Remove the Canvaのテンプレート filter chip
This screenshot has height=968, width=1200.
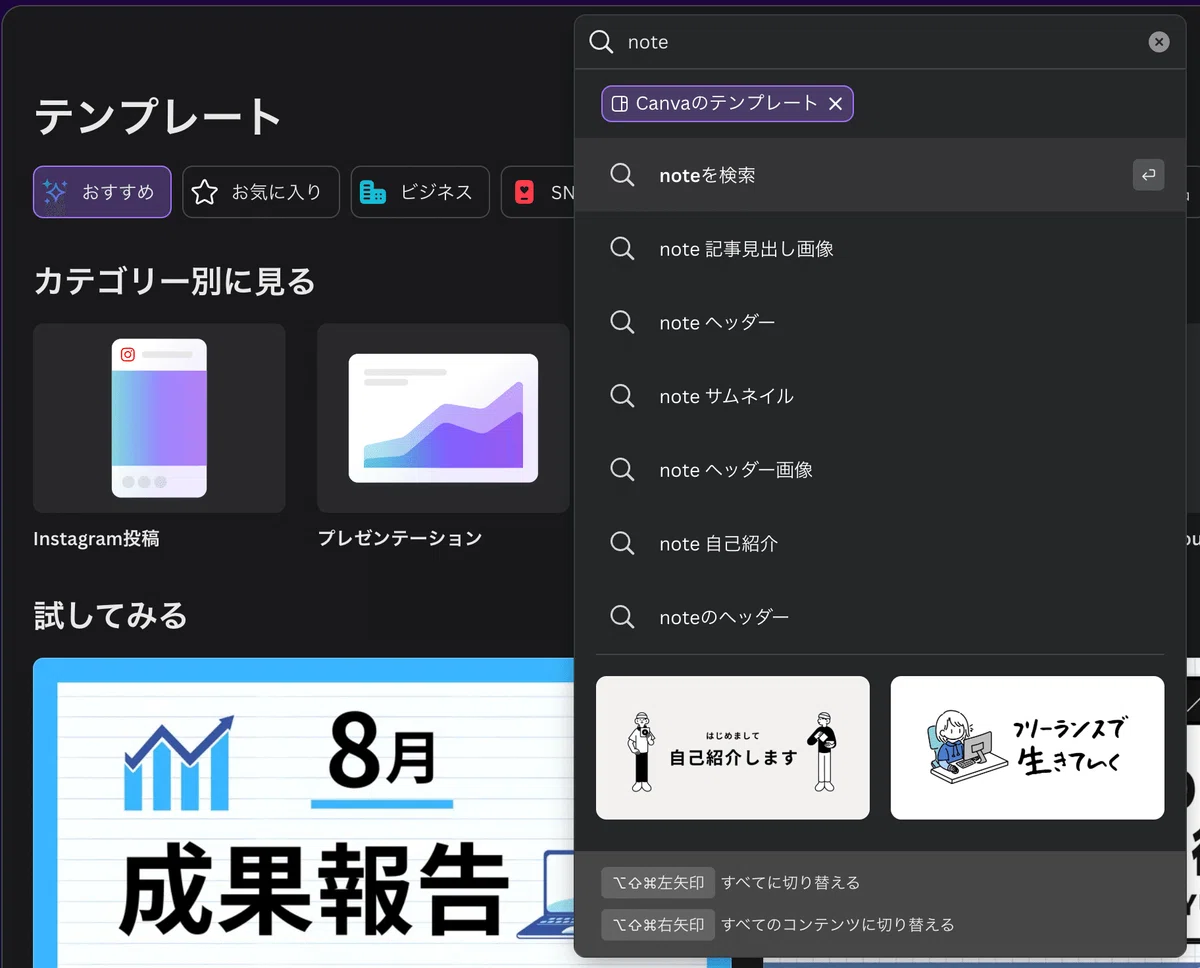[x=835, y=103]
